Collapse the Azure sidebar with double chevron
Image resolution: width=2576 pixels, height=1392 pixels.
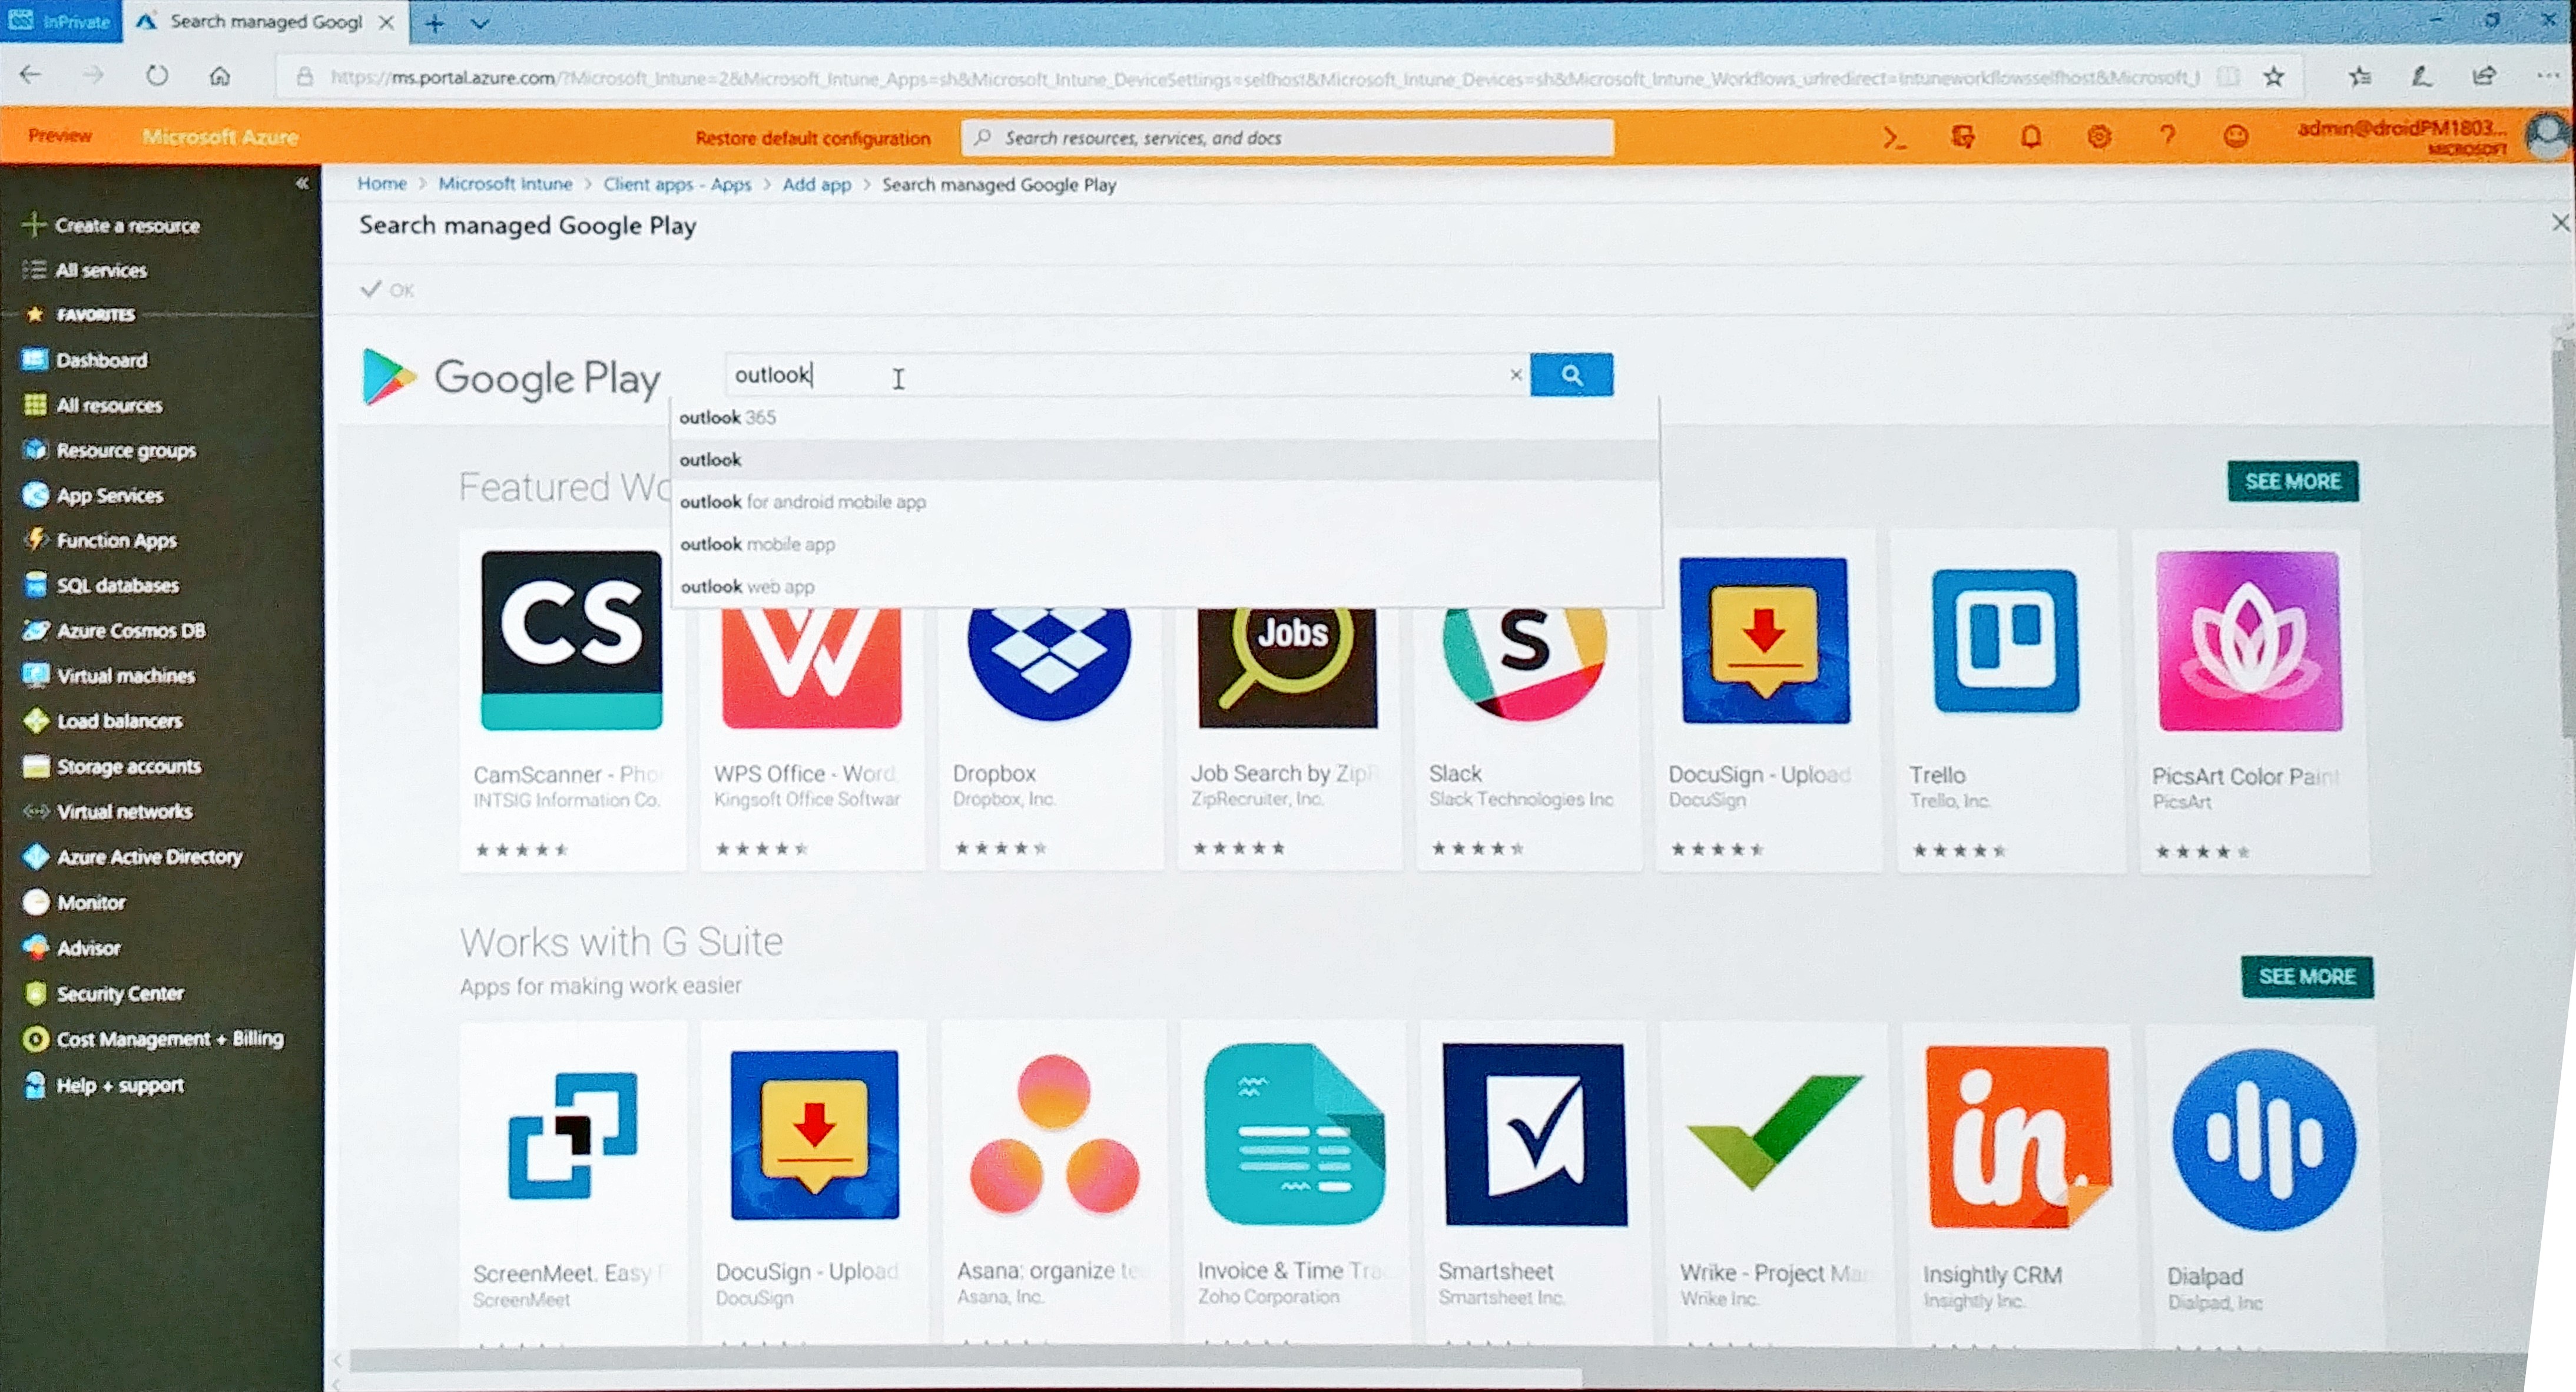coord(302,183)
